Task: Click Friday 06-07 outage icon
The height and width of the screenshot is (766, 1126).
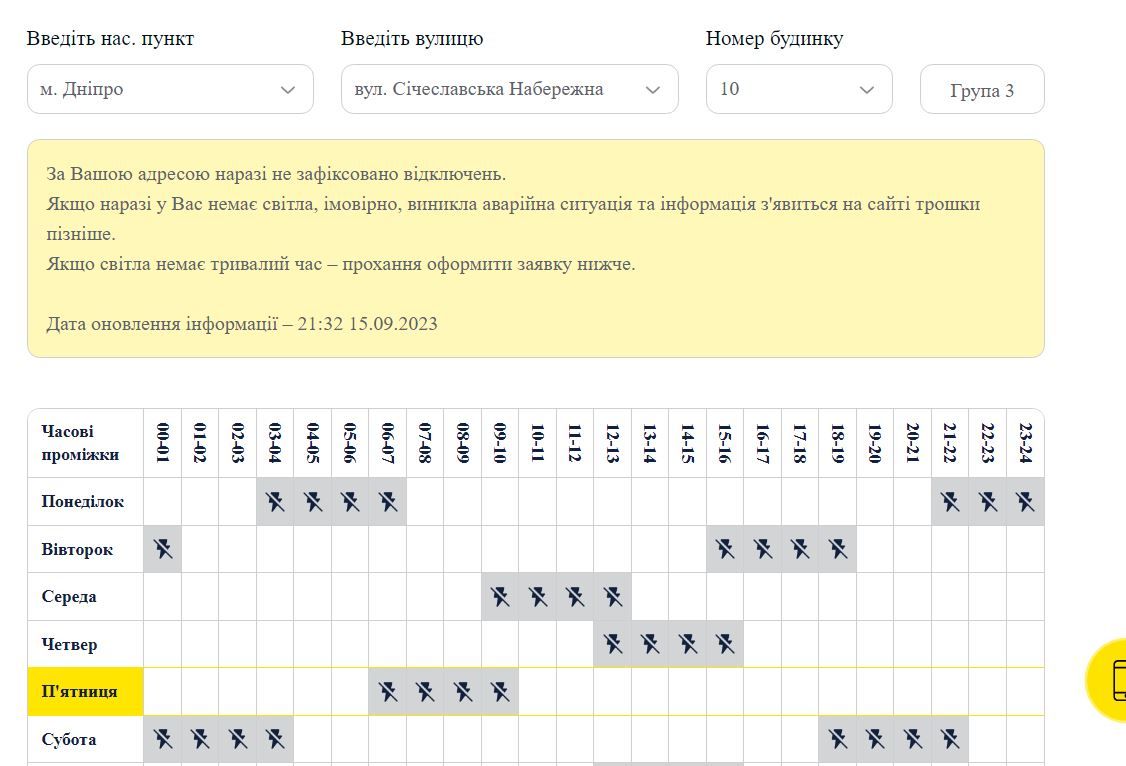Action: click(388, 692)
